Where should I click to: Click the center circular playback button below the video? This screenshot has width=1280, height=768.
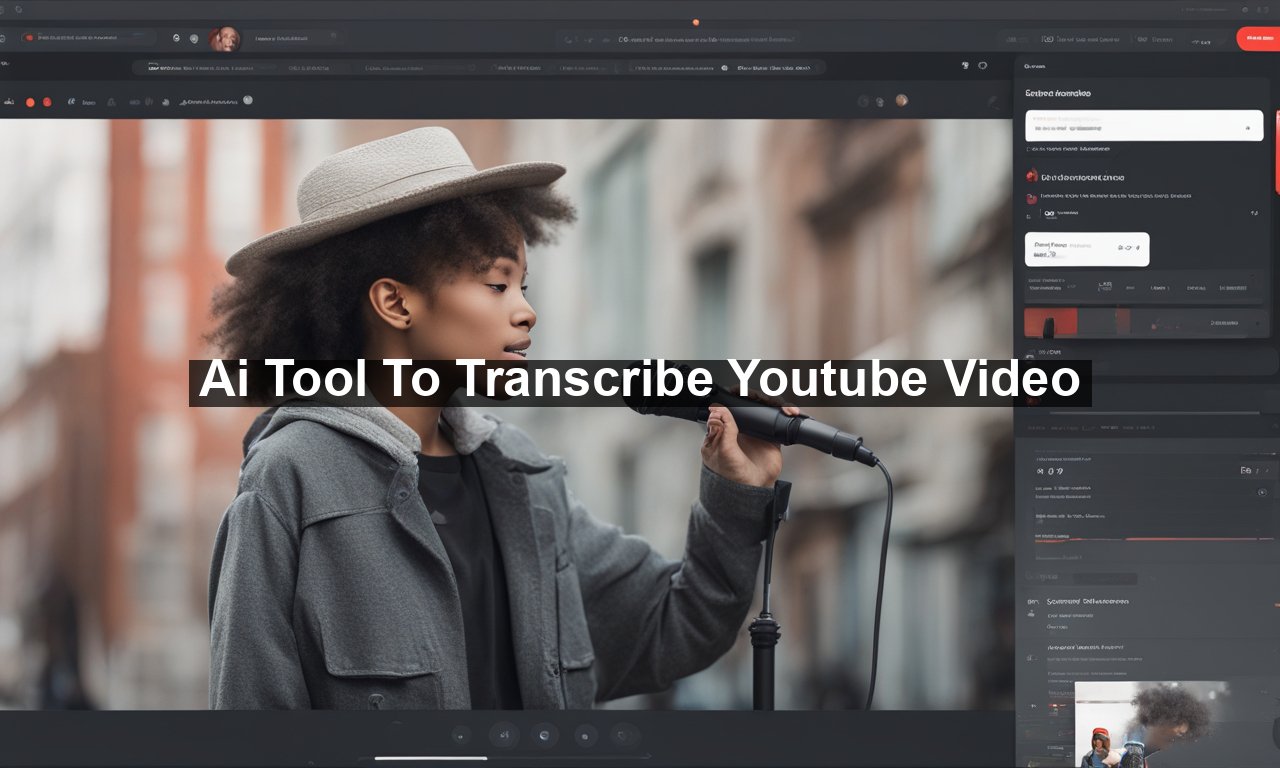545,735
